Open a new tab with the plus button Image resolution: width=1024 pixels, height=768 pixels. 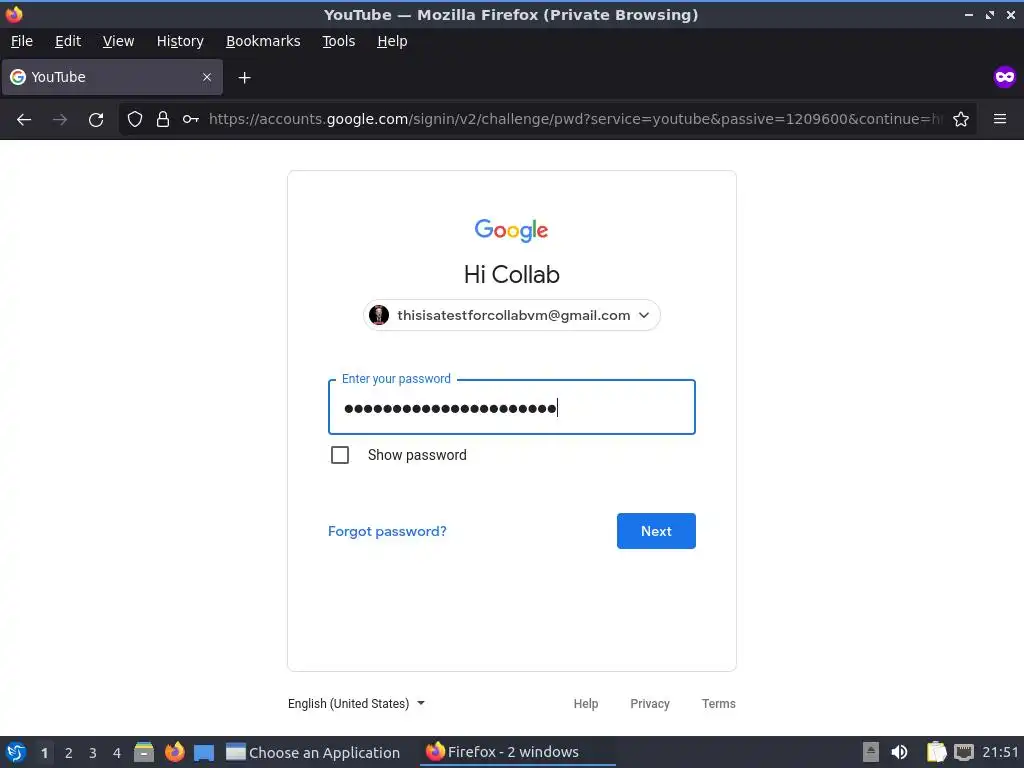(244, 78)
